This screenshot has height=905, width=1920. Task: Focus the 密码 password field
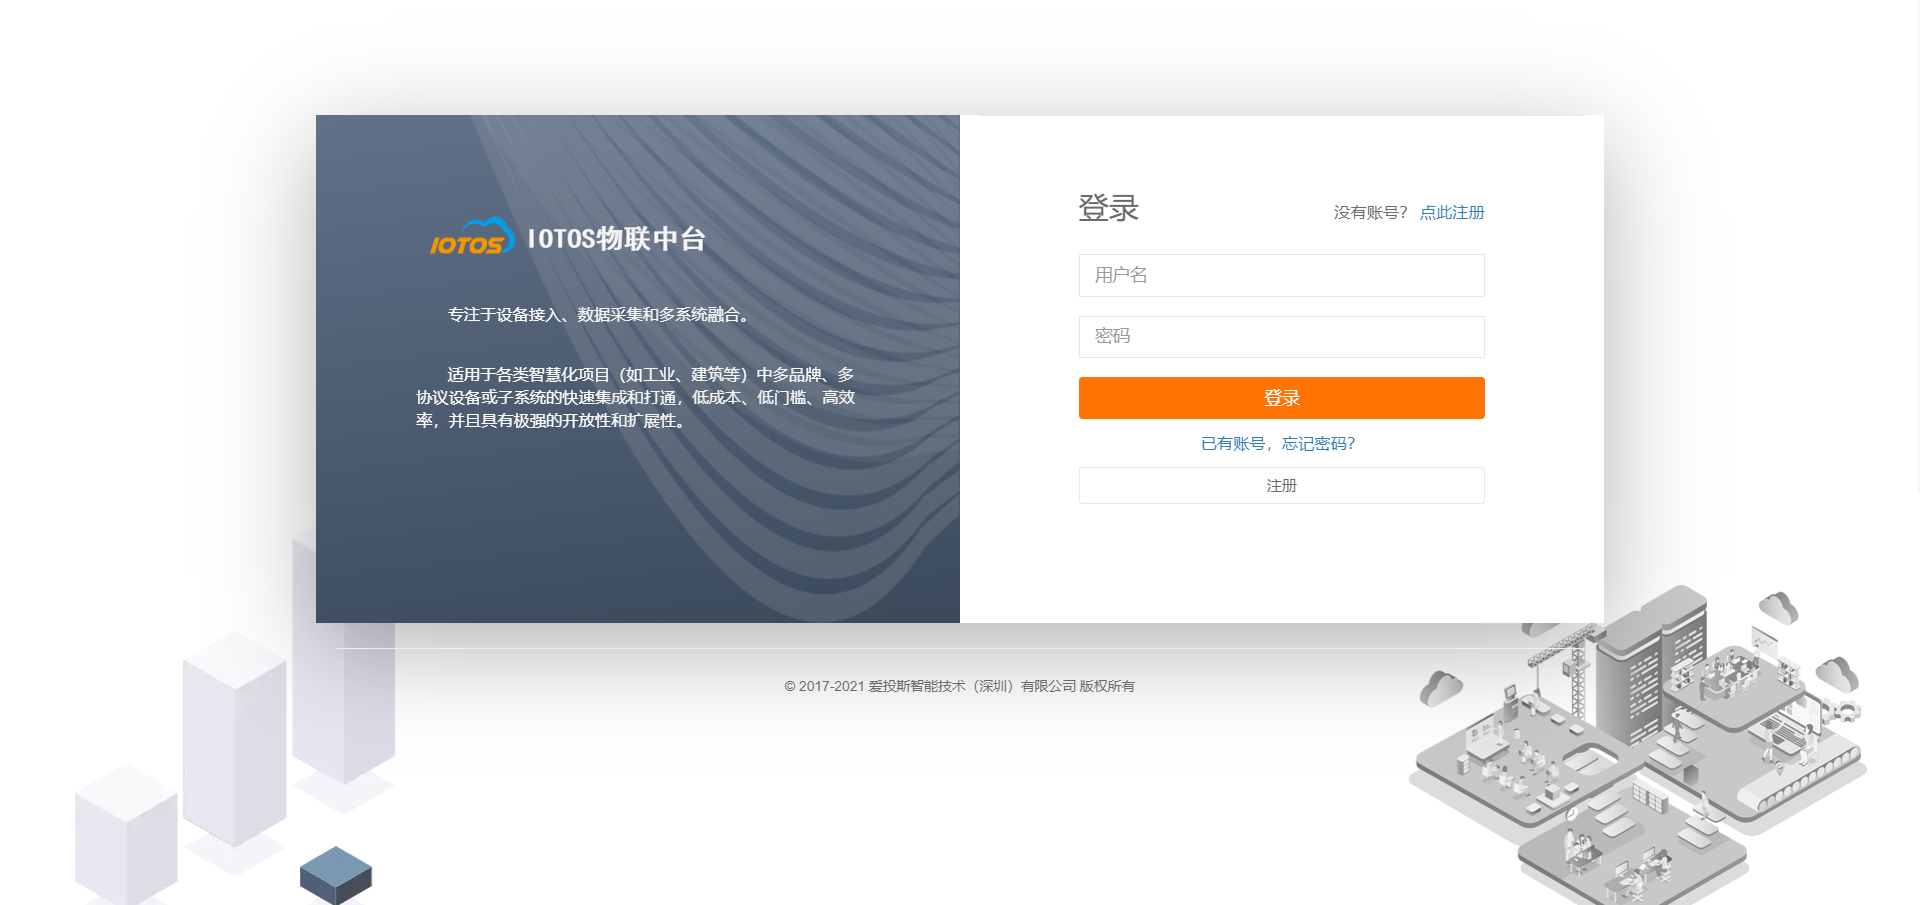[x=1281, y=337]
